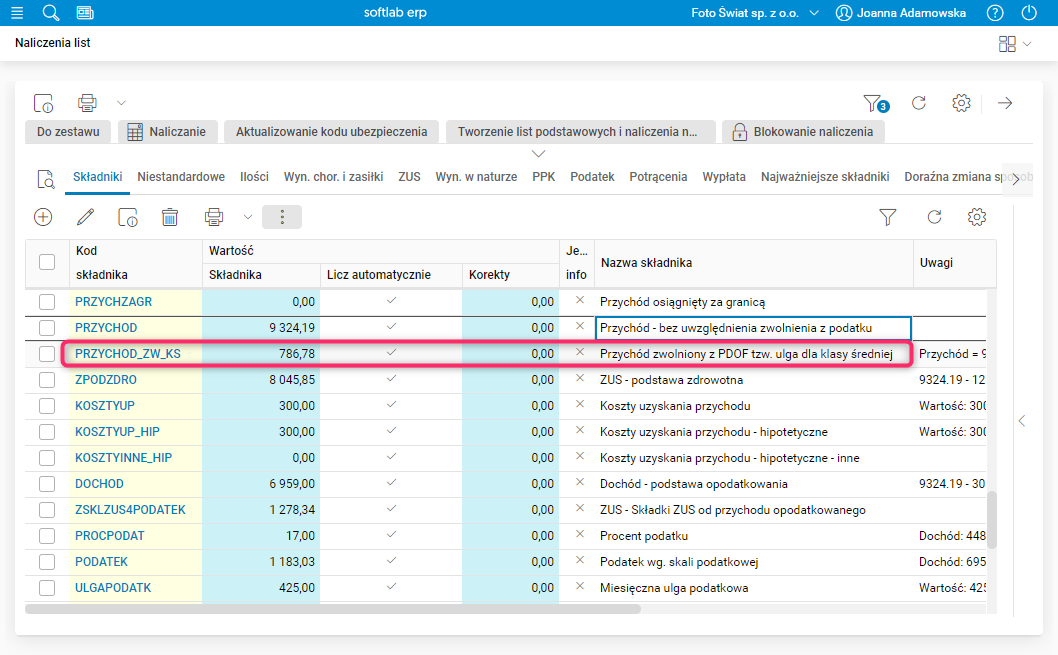Toggle the select-all header checkbox

[47, 262]
